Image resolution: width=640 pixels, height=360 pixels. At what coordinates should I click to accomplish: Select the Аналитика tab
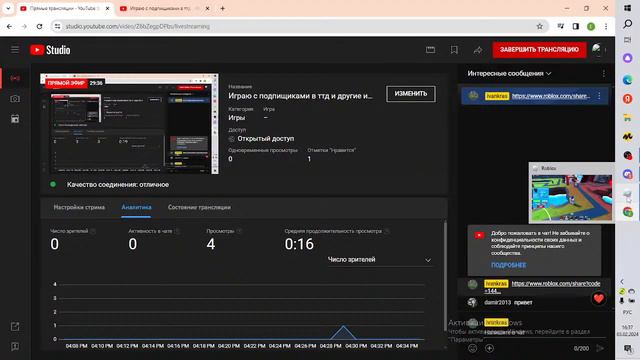point(136,207)
